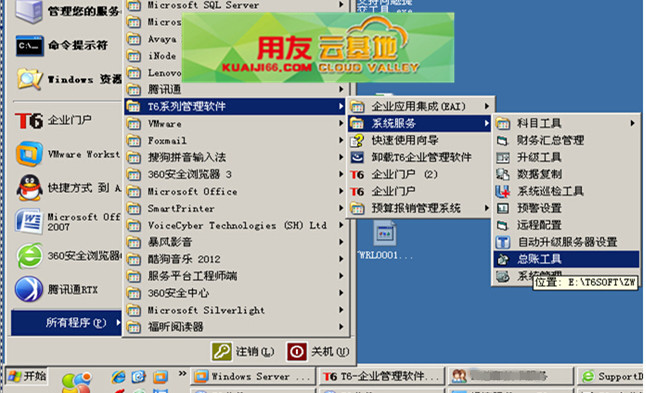
Task: Click the 数据复制 icon
Action: pyautogui.click(x=503, y=174)
